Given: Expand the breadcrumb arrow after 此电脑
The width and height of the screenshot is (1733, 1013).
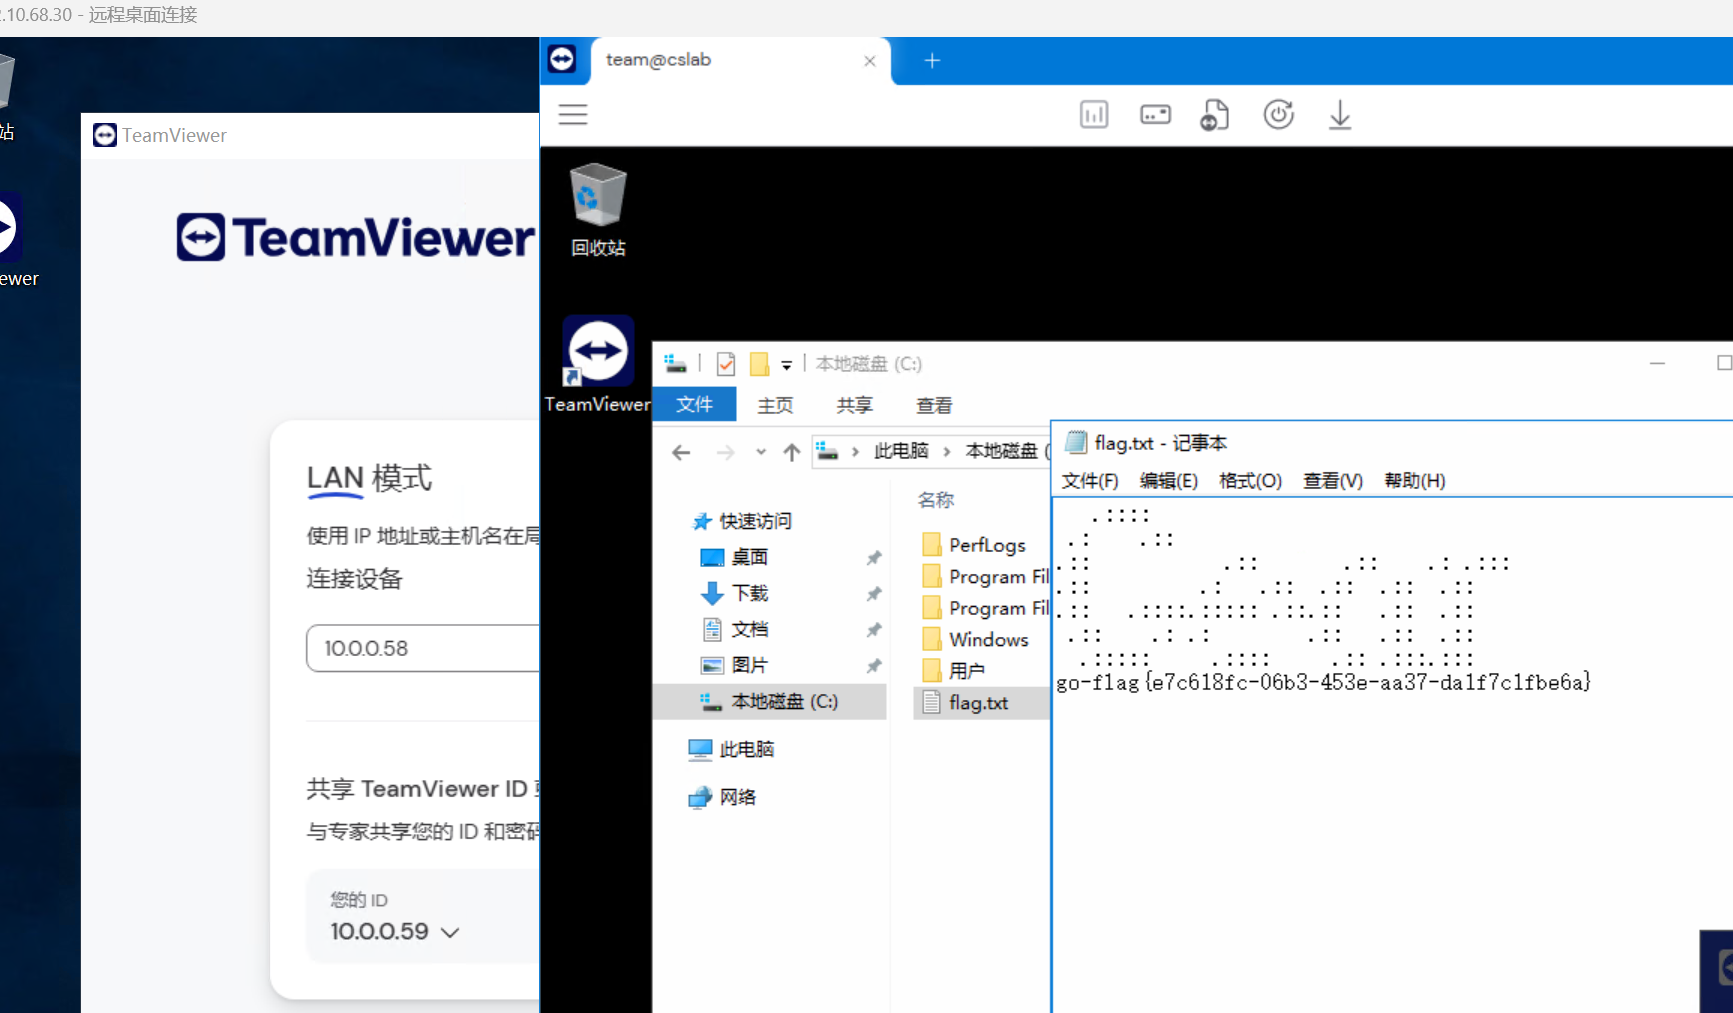Looking at the screenshot, I should tap(946, 452).
